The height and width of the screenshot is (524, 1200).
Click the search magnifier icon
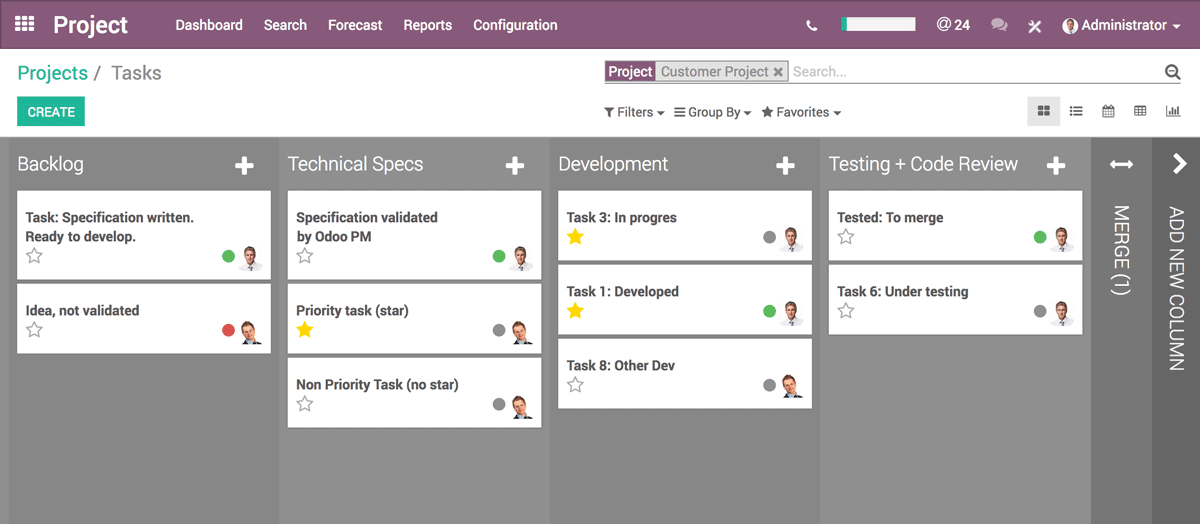point(1172,72)
